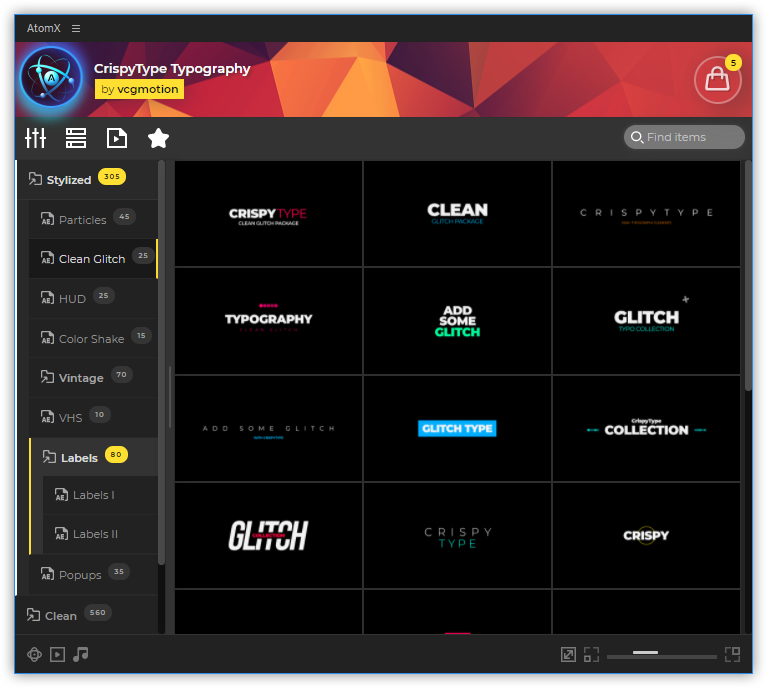This screenshot has width=767, height=688.
Task: Open the shopping bag cart icon
Action: click(x=717, y=80)
